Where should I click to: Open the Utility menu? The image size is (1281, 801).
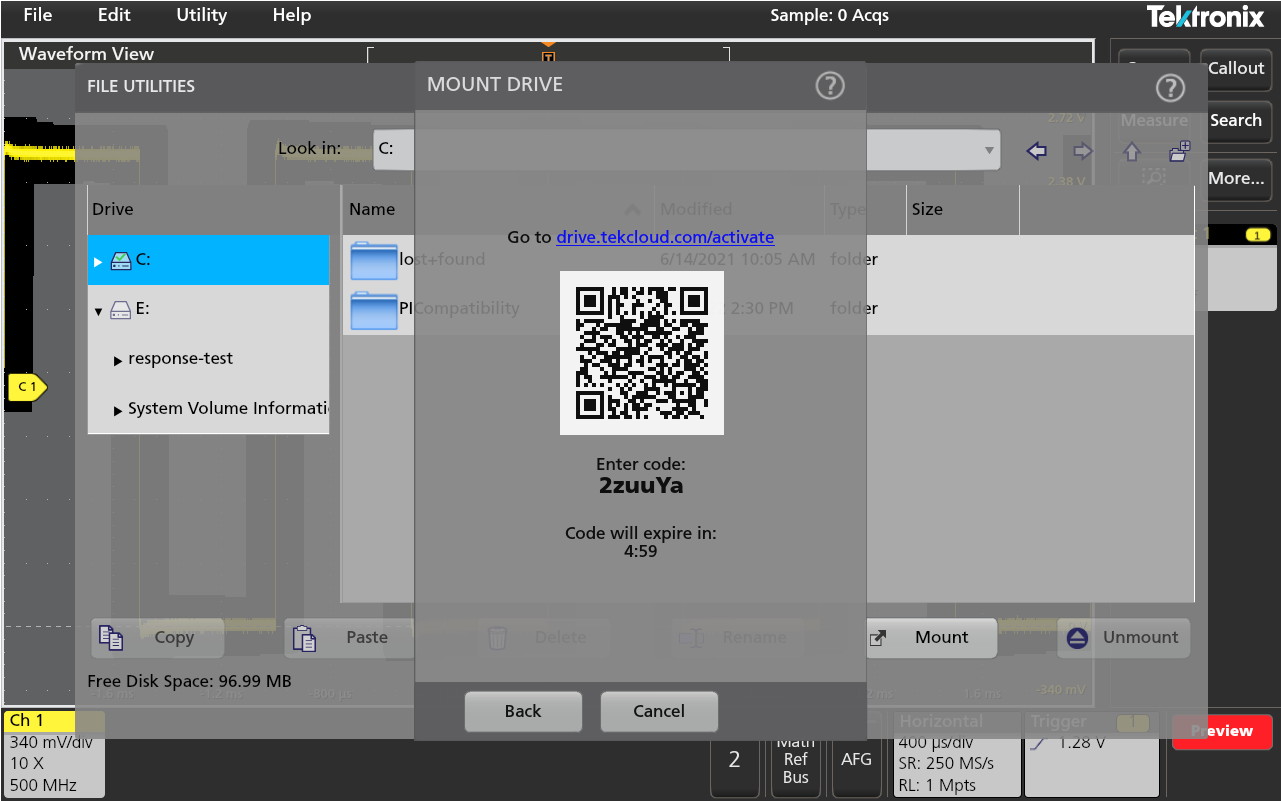[201, 15]
